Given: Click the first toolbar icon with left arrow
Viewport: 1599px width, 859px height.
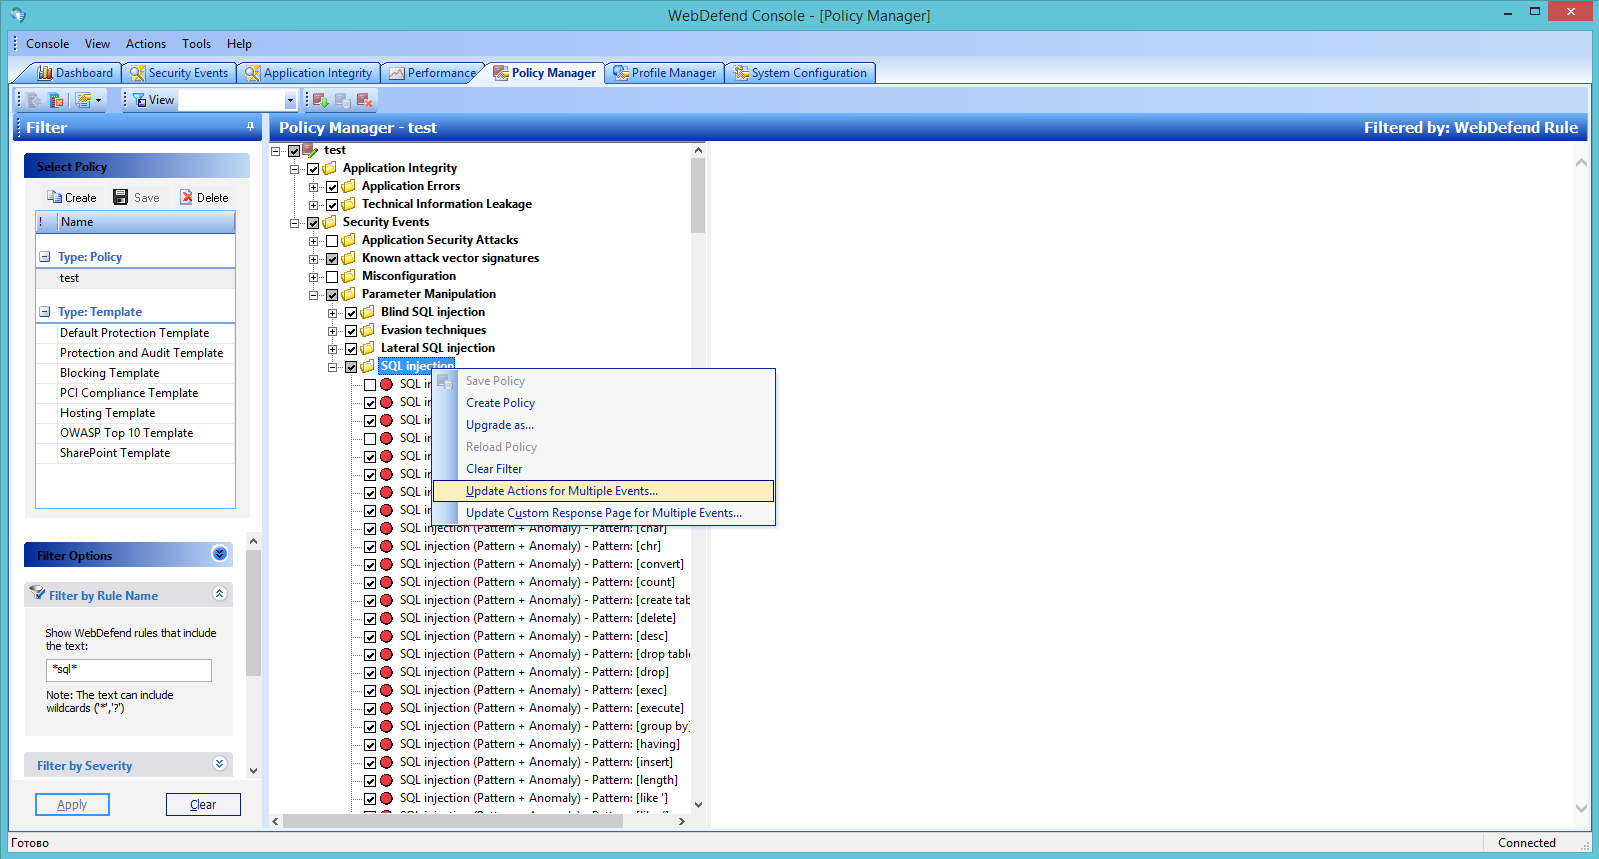Looking at the screenshot, I should (35, 100).
